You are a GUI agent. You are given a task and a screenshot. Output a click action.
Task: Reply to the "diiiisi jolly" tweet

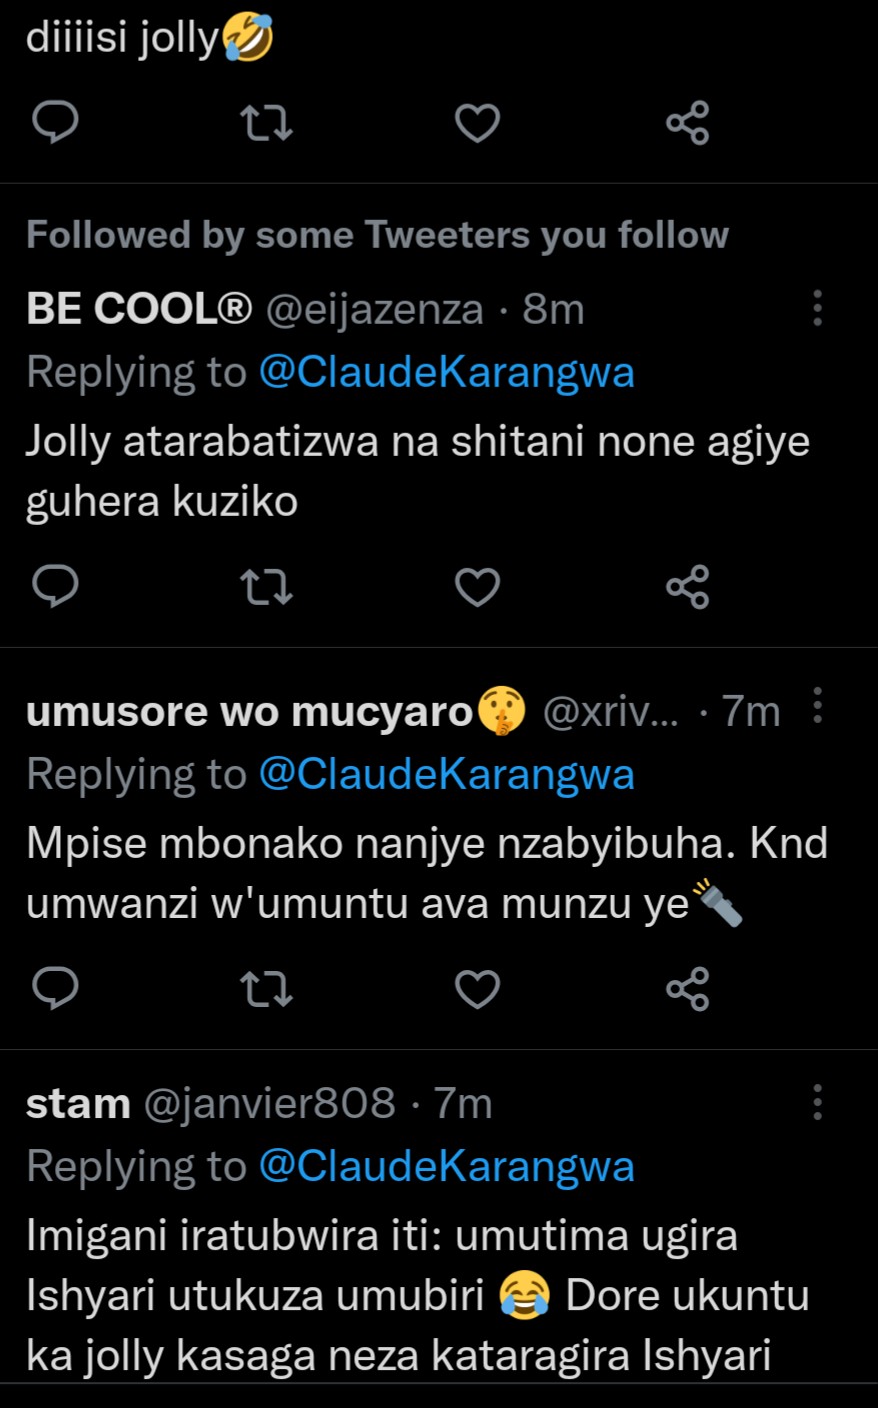(56, 122)
